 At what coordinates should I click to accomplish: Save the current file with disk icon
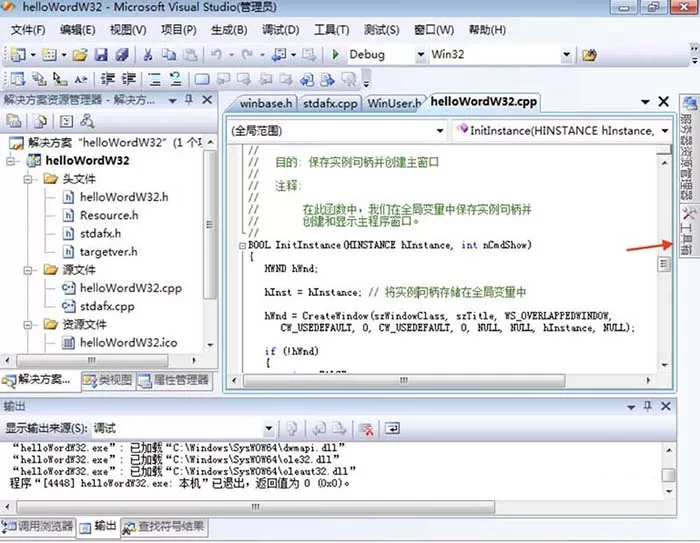[101, 55]
